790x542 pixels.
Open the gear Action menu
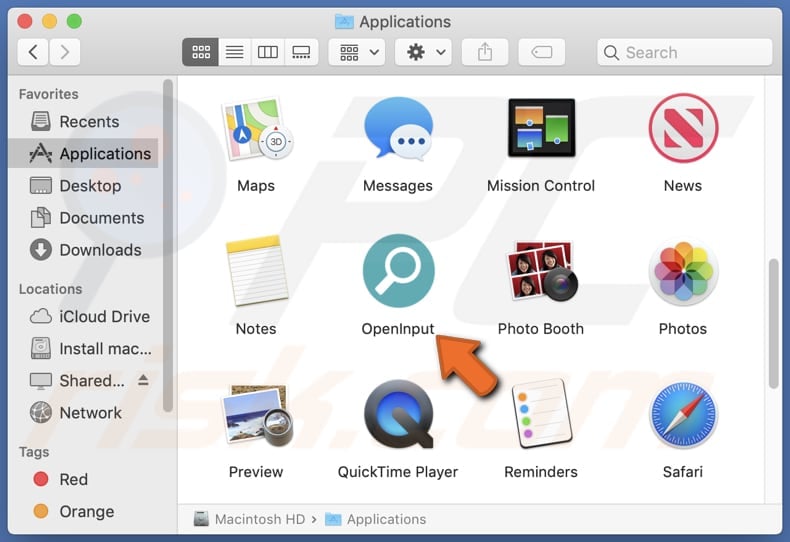[423, 52]
